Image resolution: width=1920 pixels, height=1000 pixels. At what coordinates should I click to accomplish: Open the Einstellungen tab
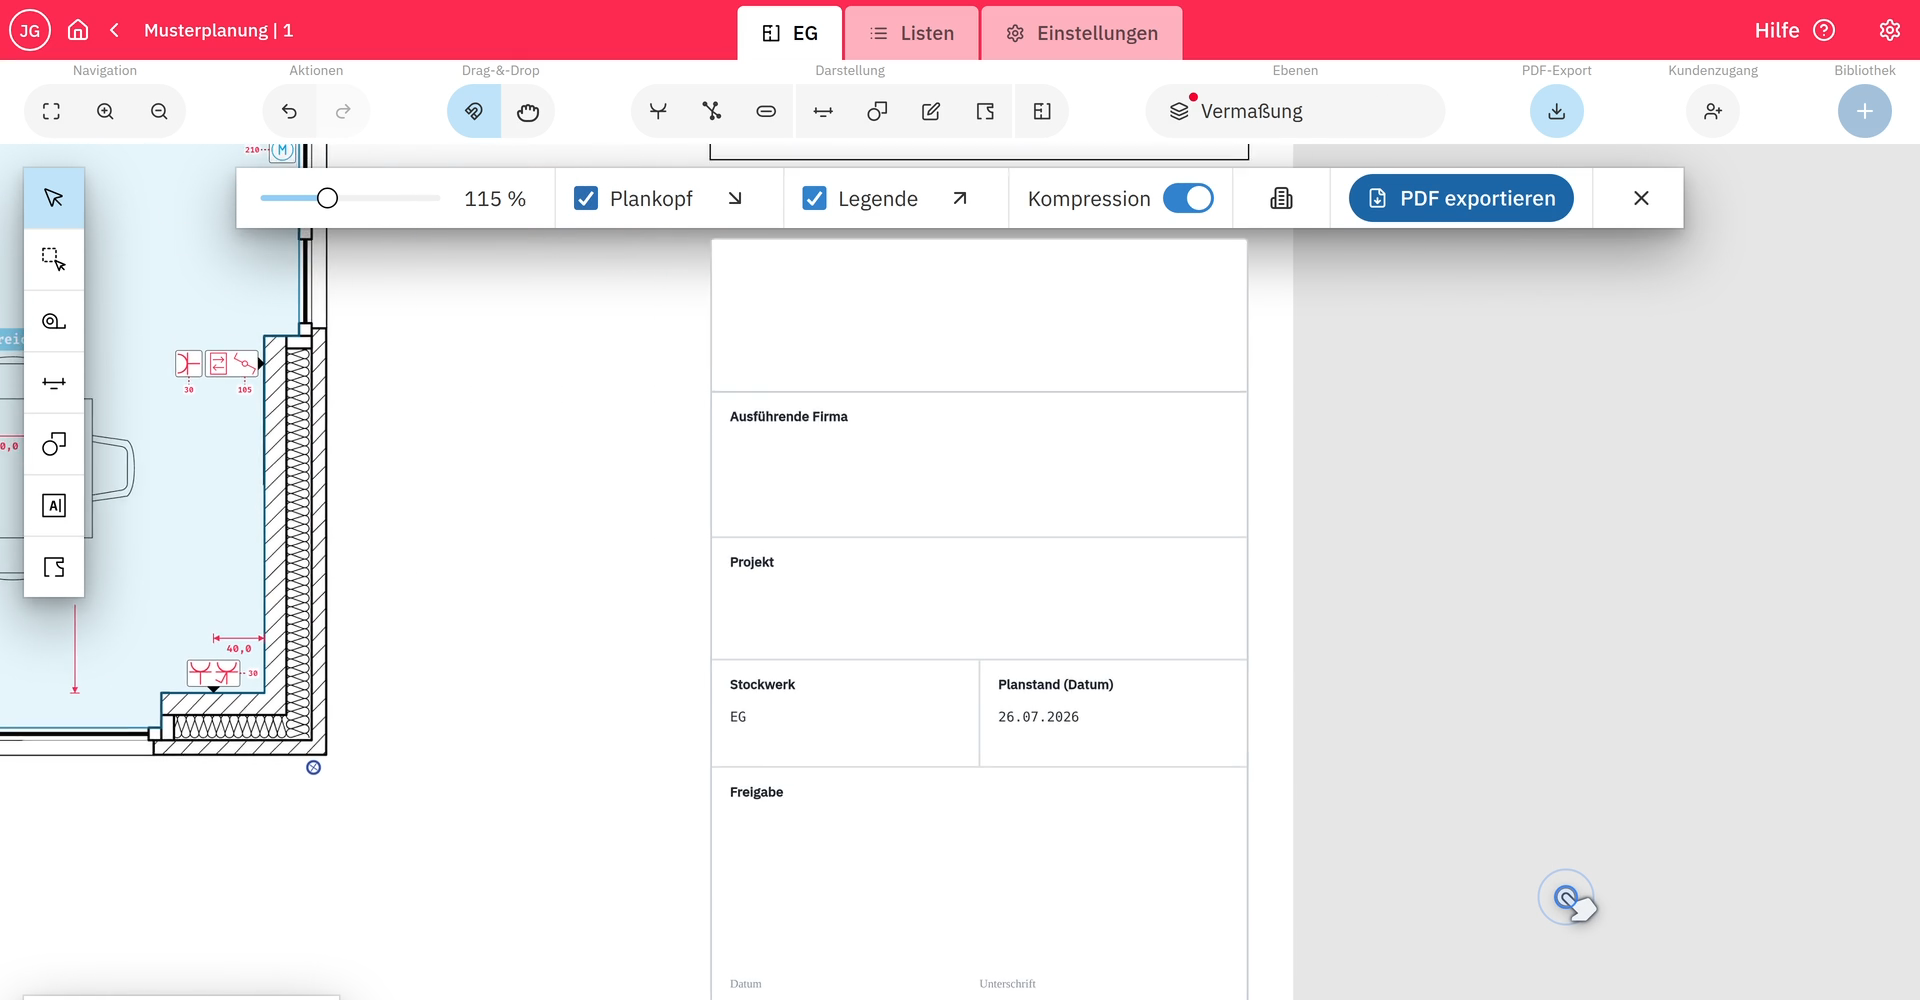pos(1082,33)
